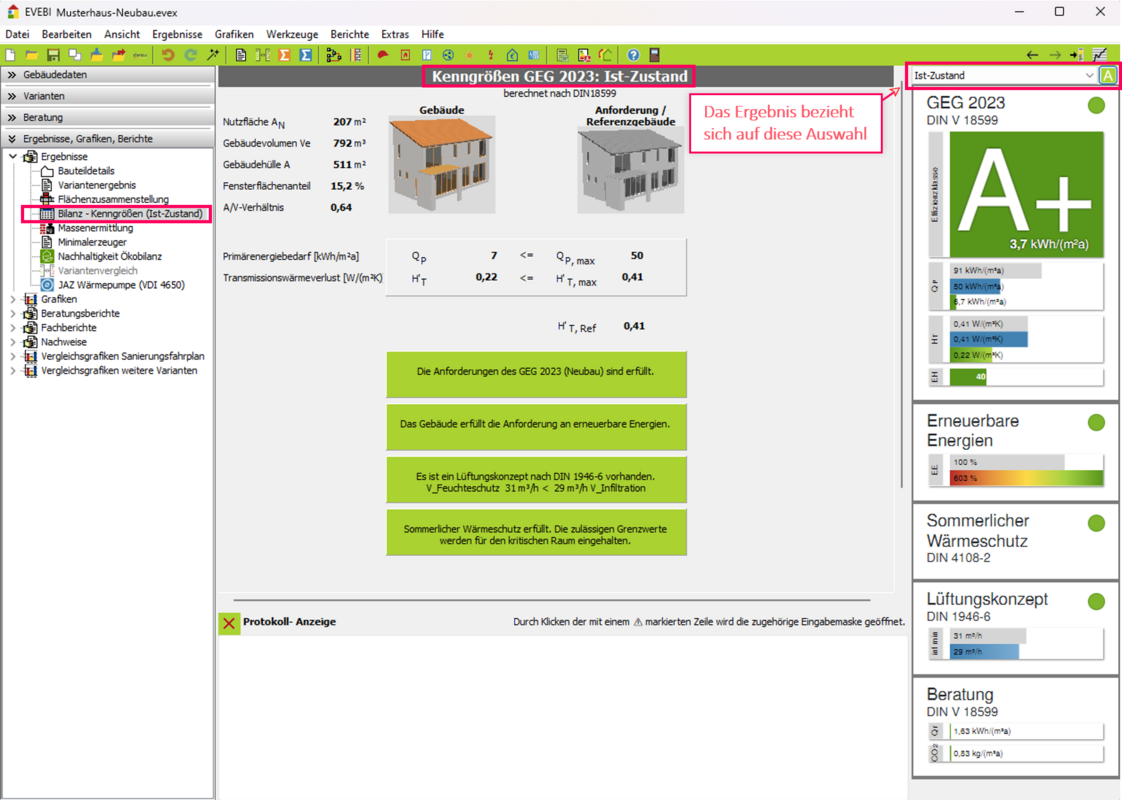Click the orange sigma sum icon

[284, 55]
